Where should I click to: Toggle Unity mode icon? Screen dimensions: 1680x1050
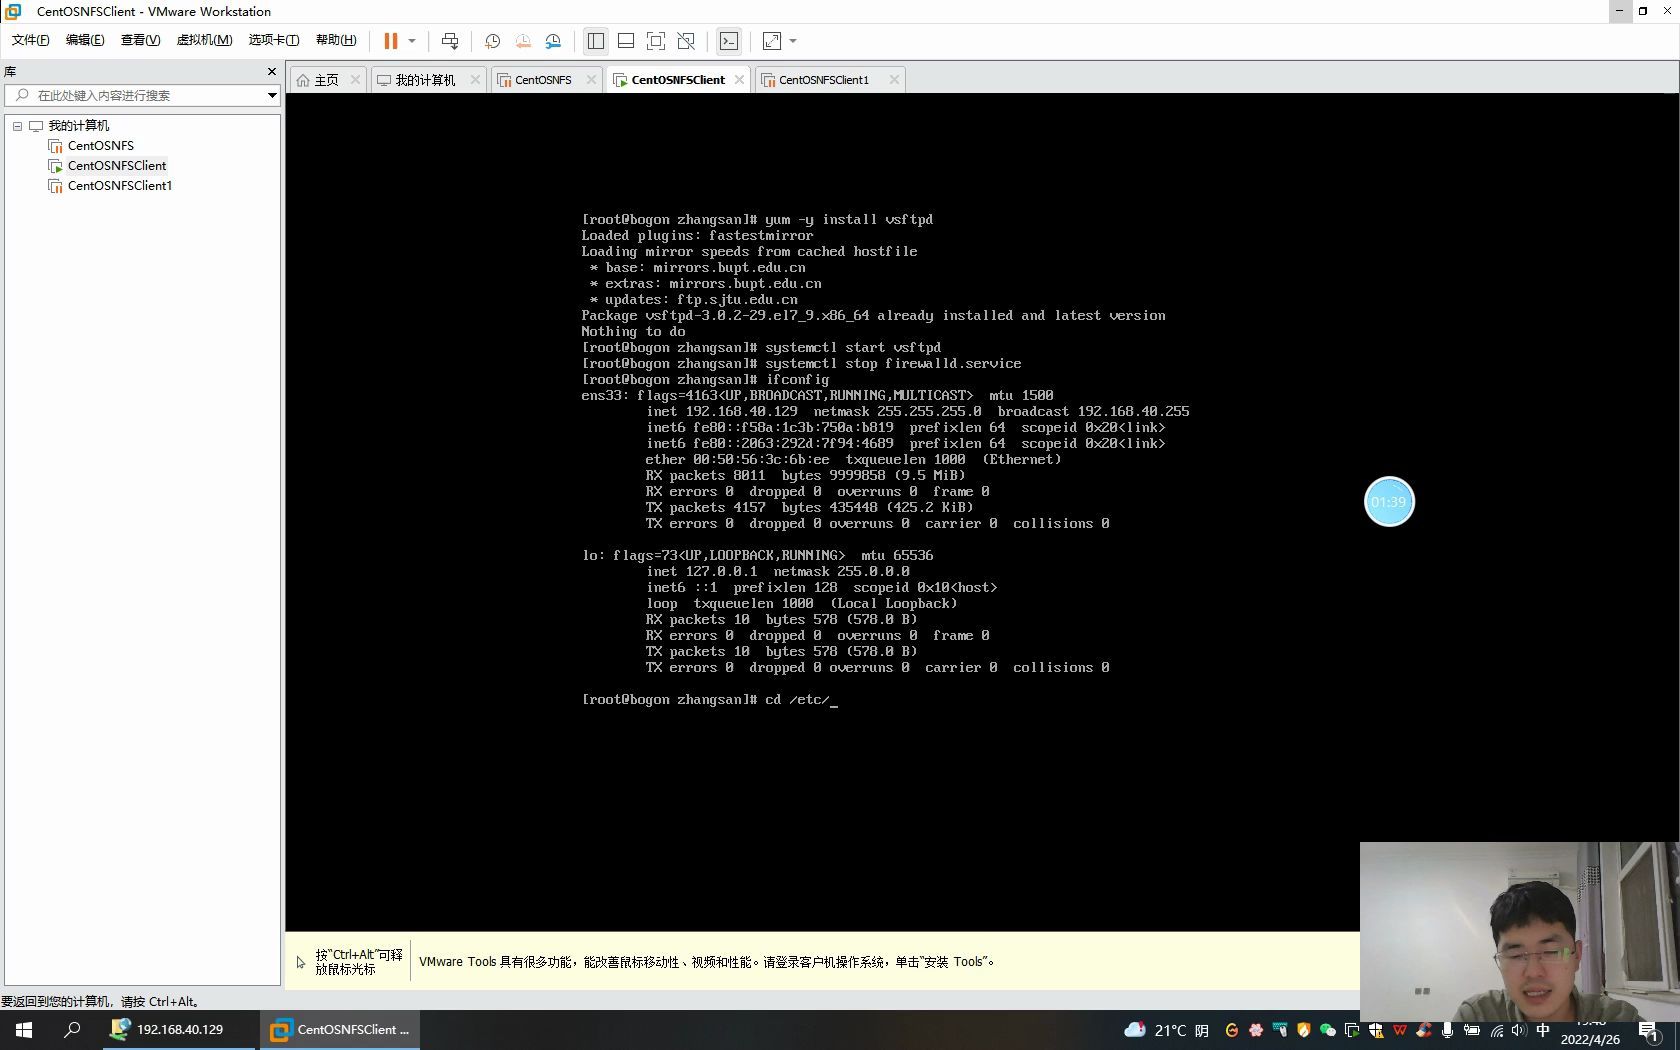pos(686,41)
